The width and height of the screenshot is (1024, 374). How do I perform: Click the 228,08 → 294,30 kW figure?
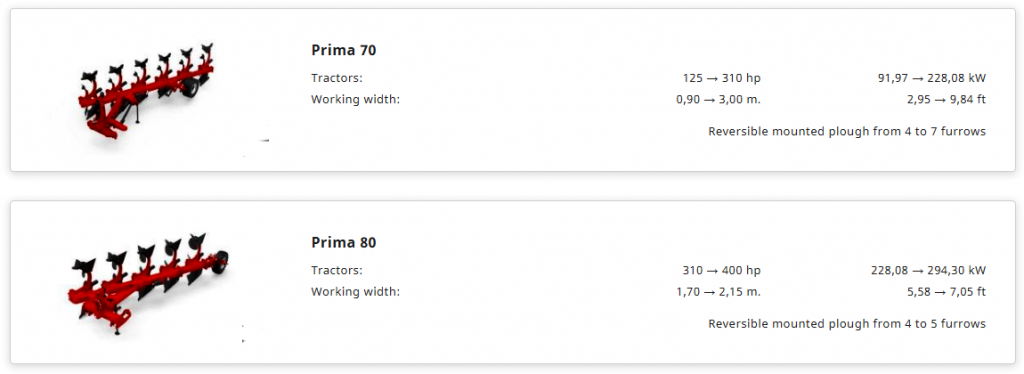(928, 270)
